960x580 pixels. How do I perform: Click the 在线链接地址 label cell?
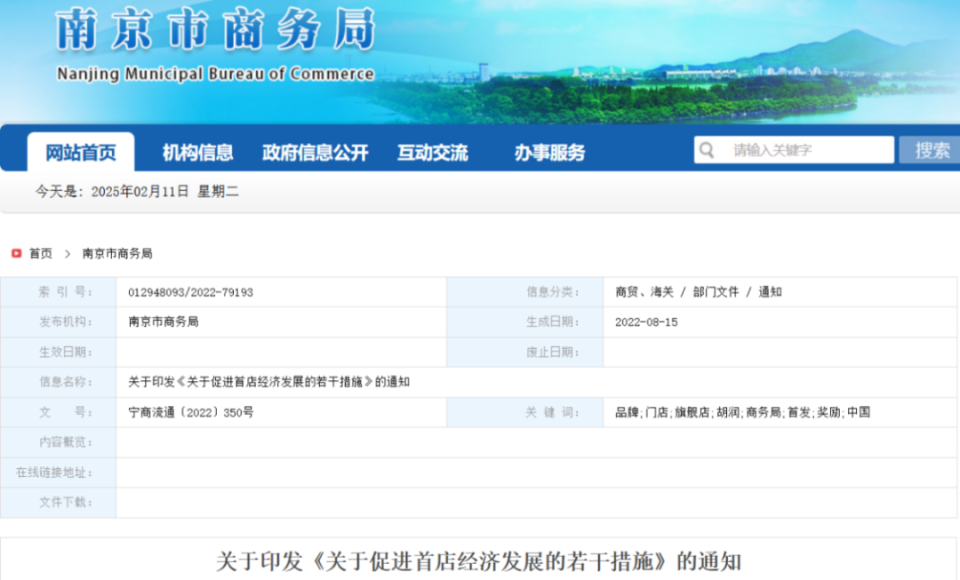(59, 472)
